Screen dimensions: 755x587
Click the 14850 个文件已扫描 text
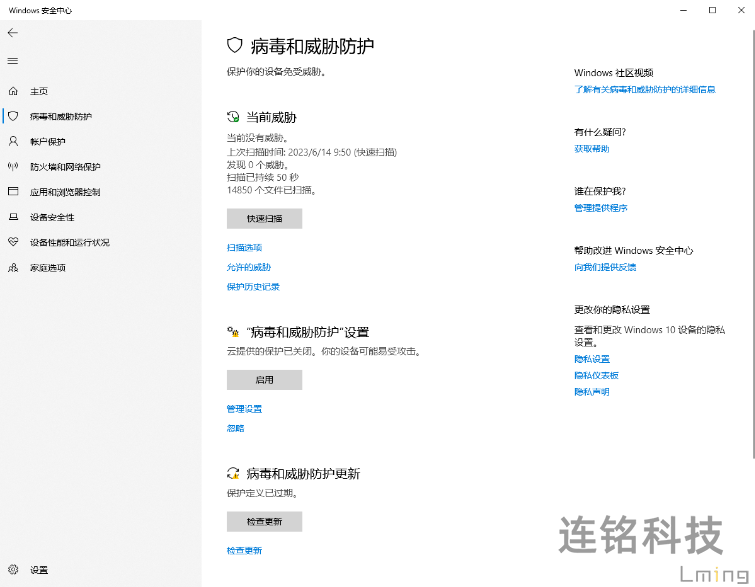(x=272, y=190)
